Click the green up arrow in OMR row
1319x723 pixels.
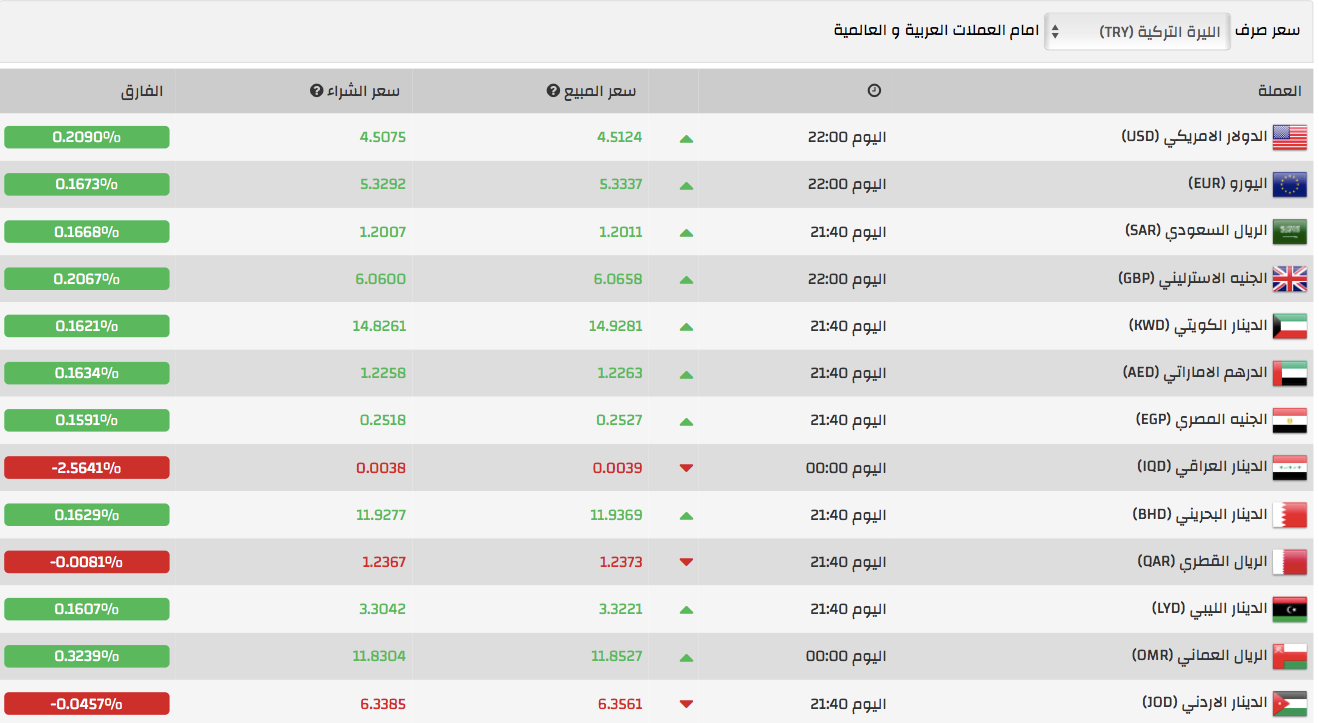point(686,657)
